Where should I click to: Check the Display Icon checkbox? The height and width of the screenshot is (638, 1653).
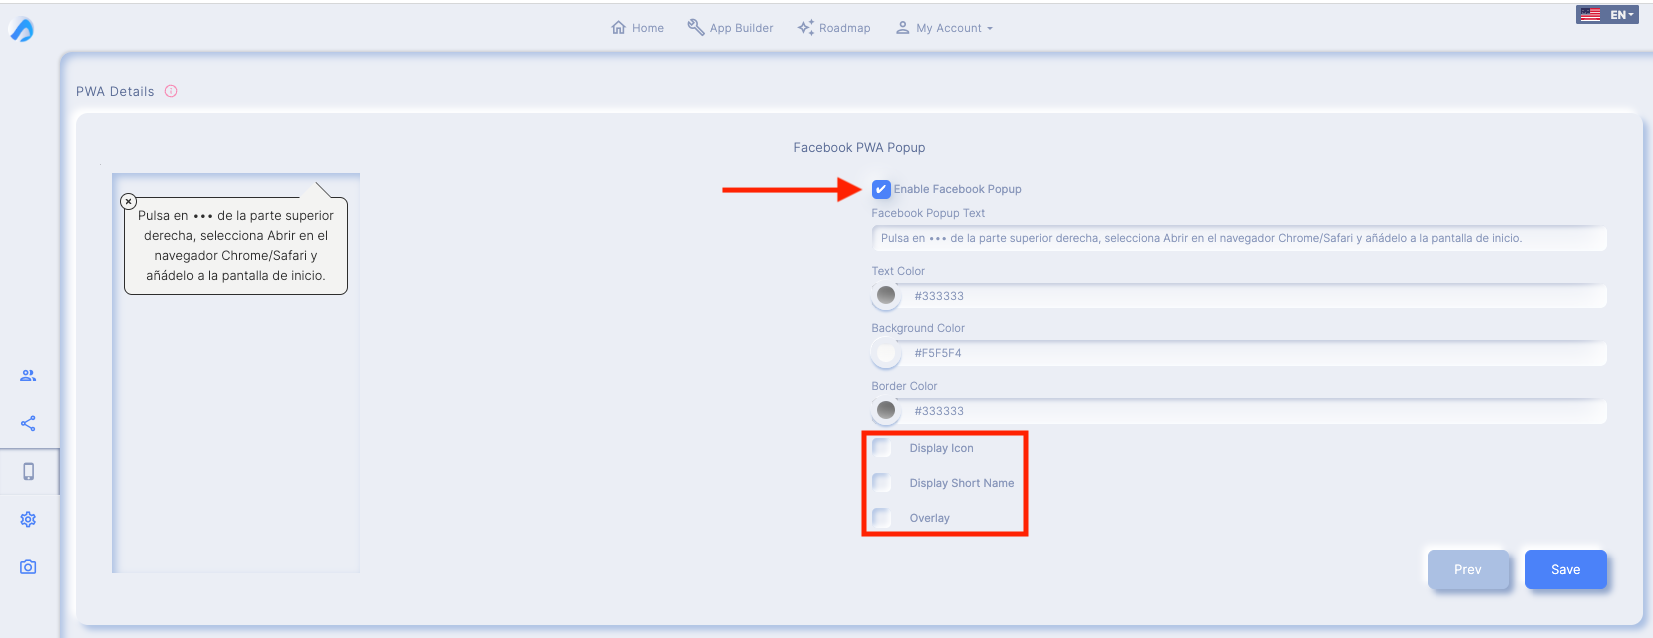(x=882, y=447)
